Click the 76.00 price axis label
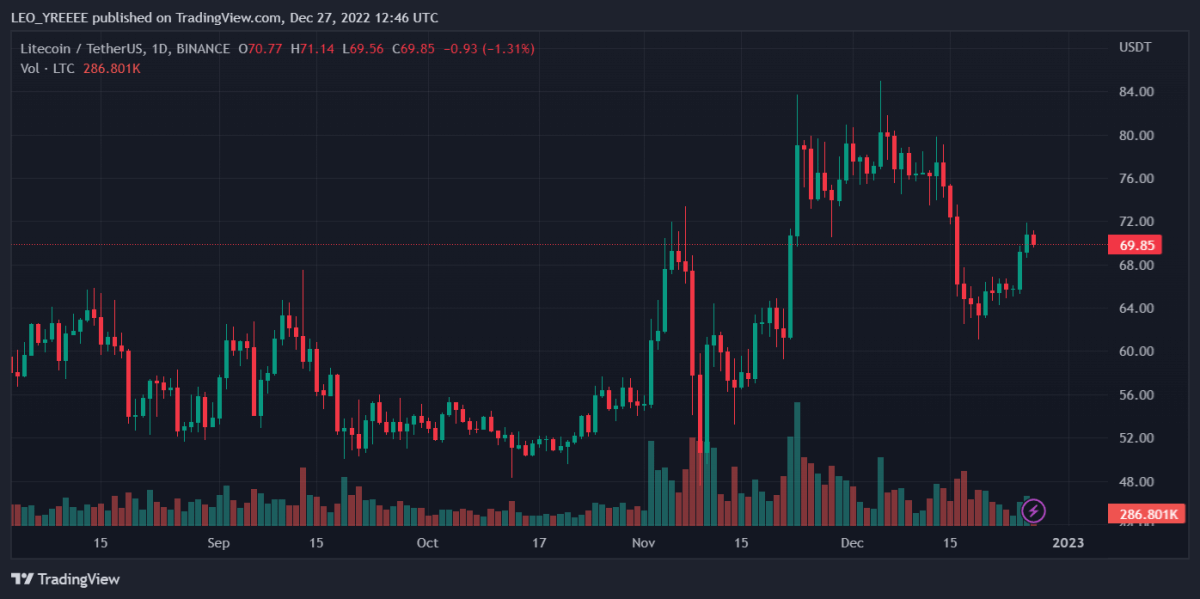 [1138, 178]
